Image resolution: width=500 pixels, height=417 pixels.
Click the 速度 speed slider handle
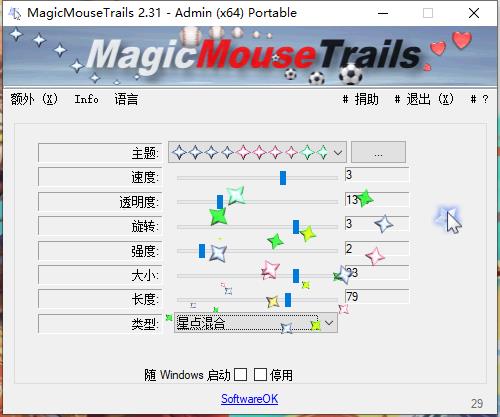[283, 178]
